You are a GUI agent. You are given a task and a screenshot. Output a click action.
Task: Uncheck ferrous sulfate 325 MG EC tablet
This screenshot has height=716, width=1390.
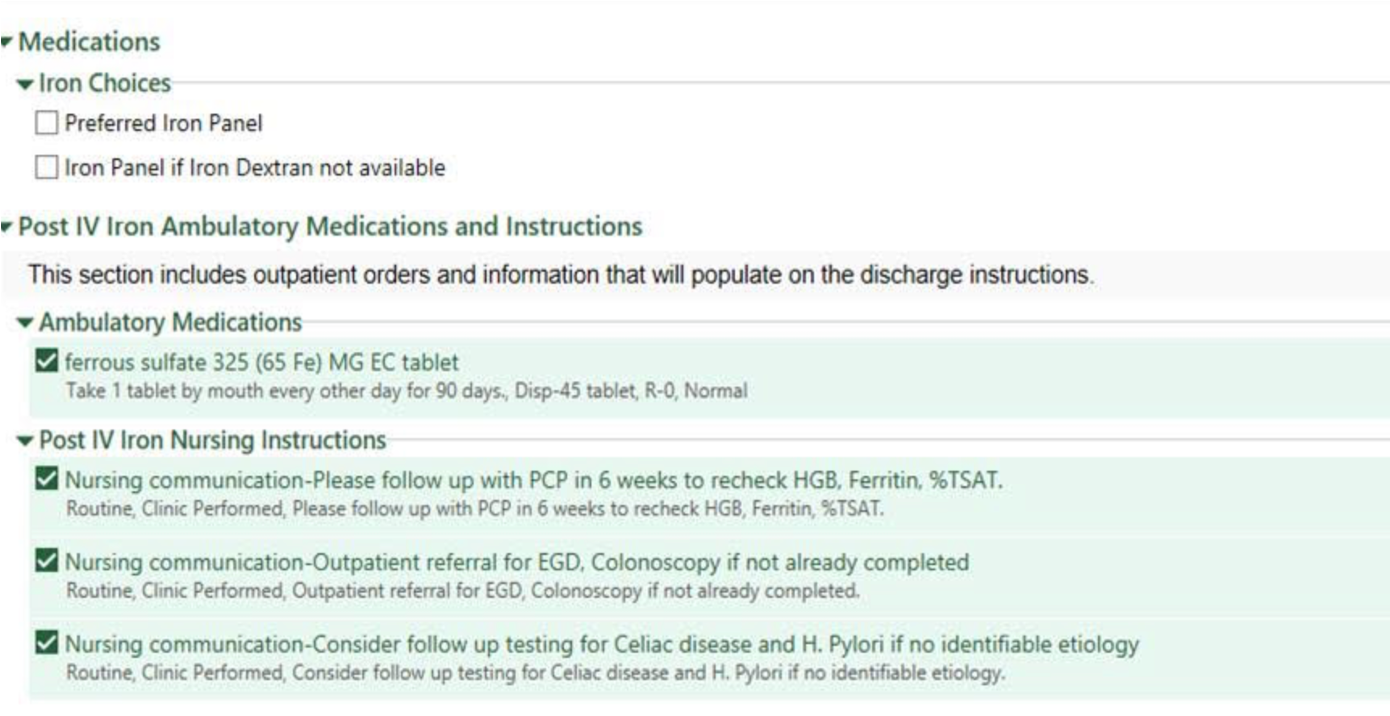pos(46,360)
